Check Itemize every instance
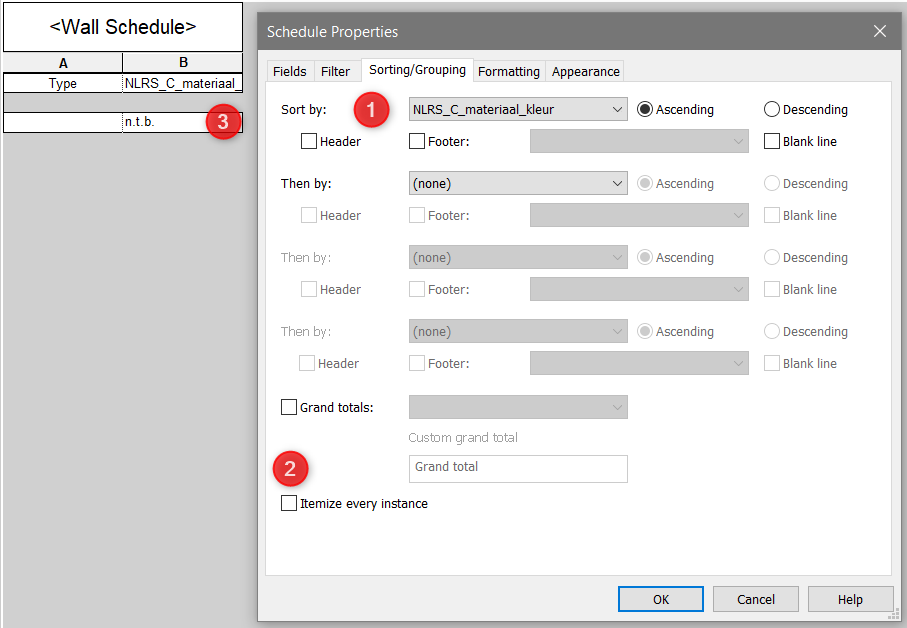Screen dimensions: 907x628 click(x=289, y=504)
